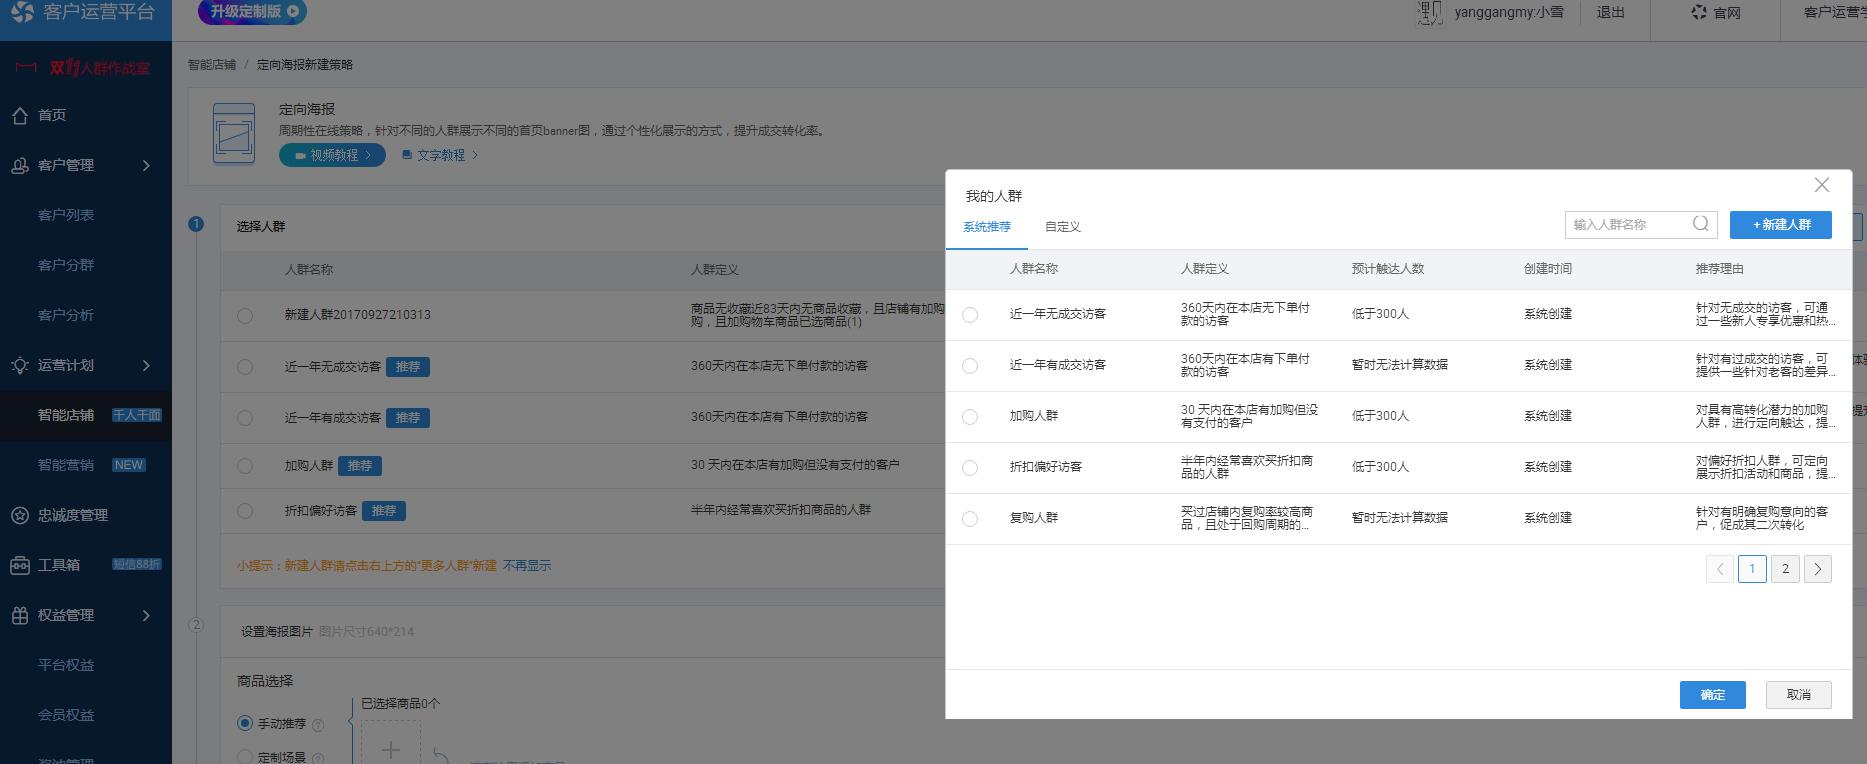Click the 运营计划 lightbulb icon

pos(20,365)
